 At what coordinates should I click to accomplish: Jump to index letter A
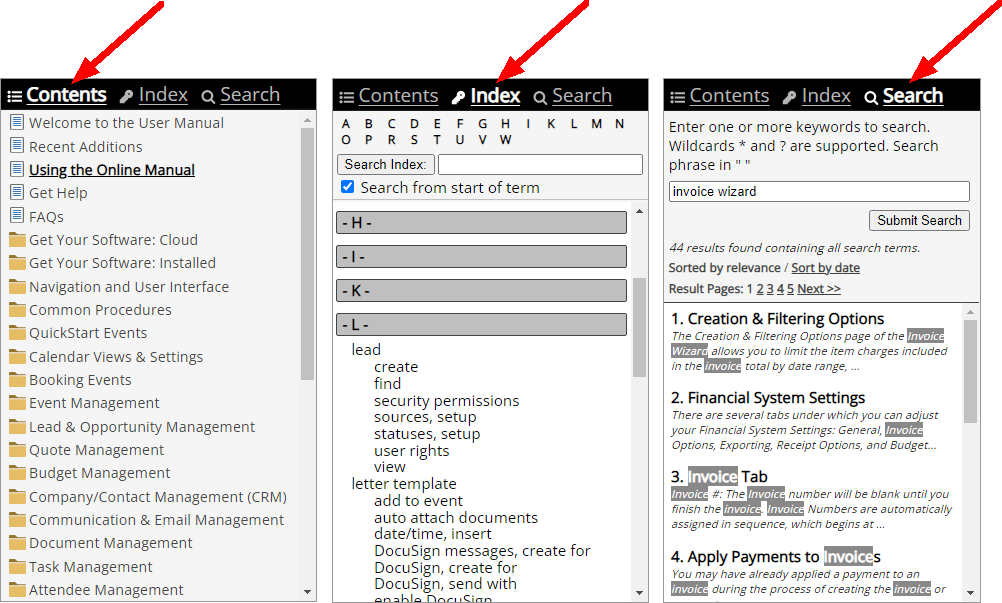tap(346, 124)
